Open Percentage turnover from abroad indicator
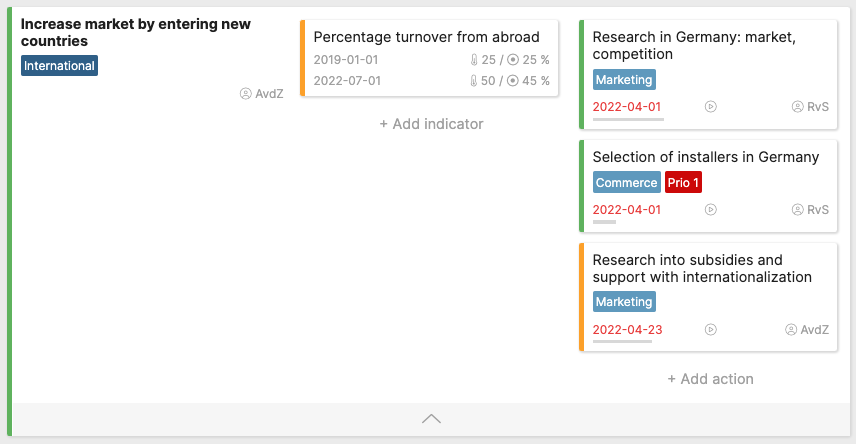This screenshot has width=856, height=444. tap(426, 37)
